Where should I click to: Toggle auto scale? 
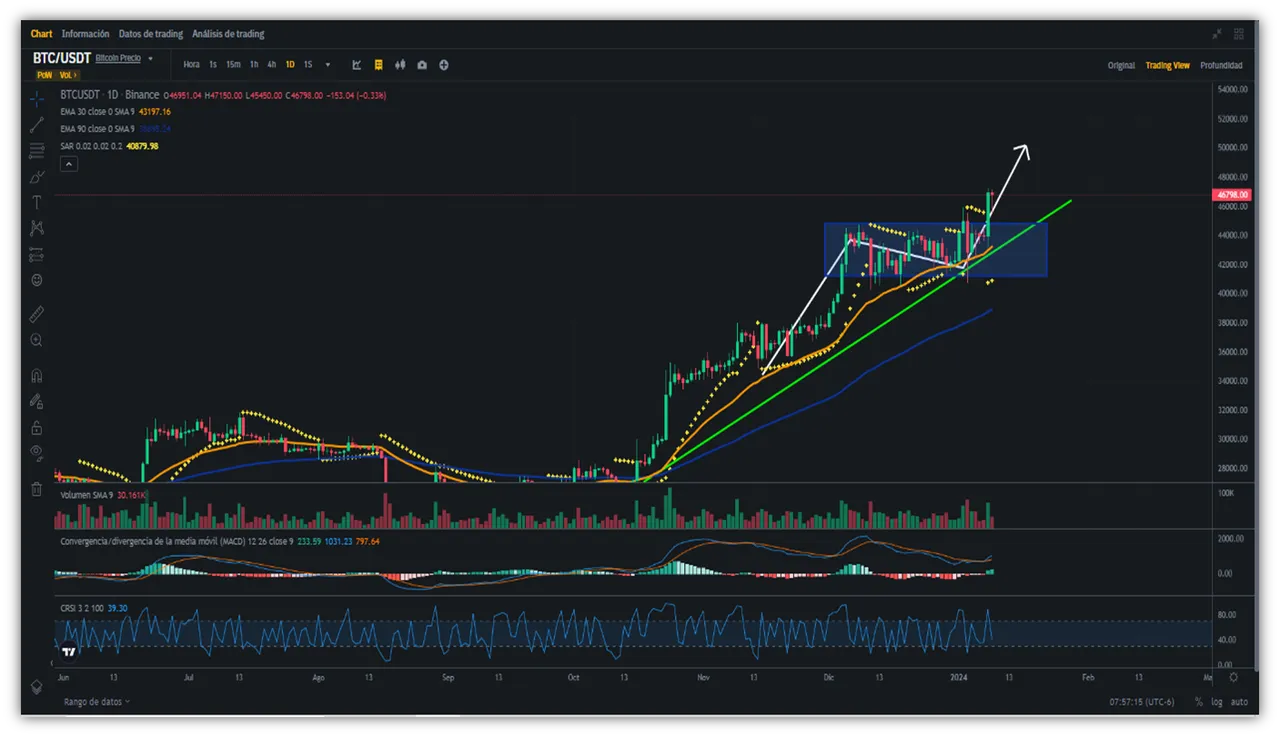1239,702
